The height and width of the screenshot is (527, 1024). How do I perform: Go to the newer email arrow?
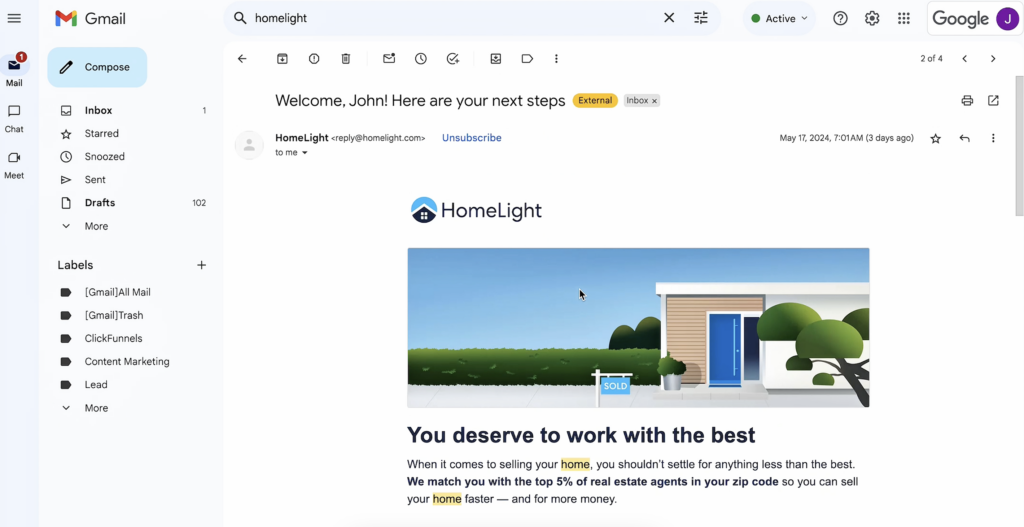(x=965, y=59)
